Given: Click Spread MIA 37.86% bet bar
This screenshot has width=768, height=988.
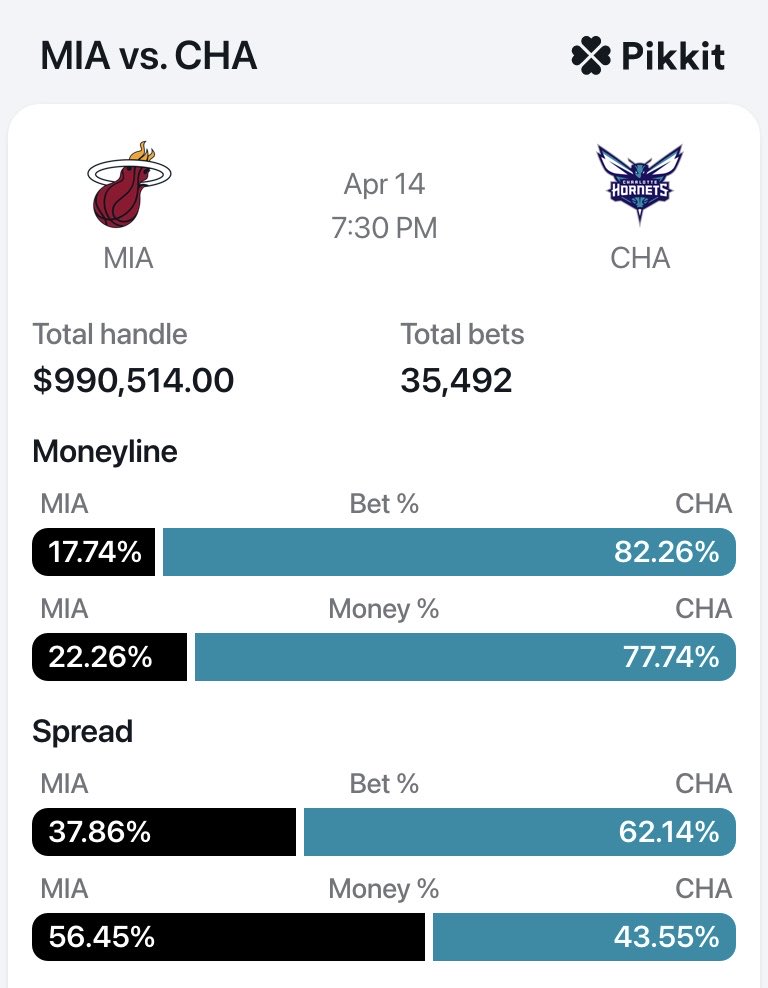Looking at the screenshot, I should [x=164, y=832].
